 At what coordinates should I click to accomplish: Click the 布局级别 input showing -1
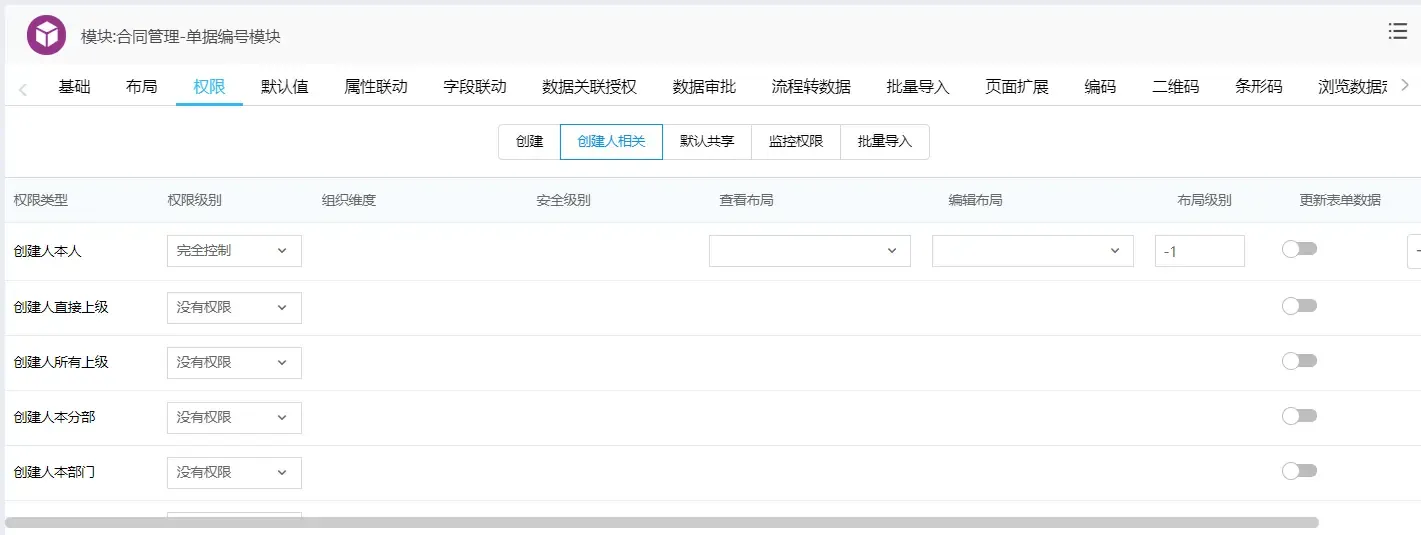(x=1200, y=251)
